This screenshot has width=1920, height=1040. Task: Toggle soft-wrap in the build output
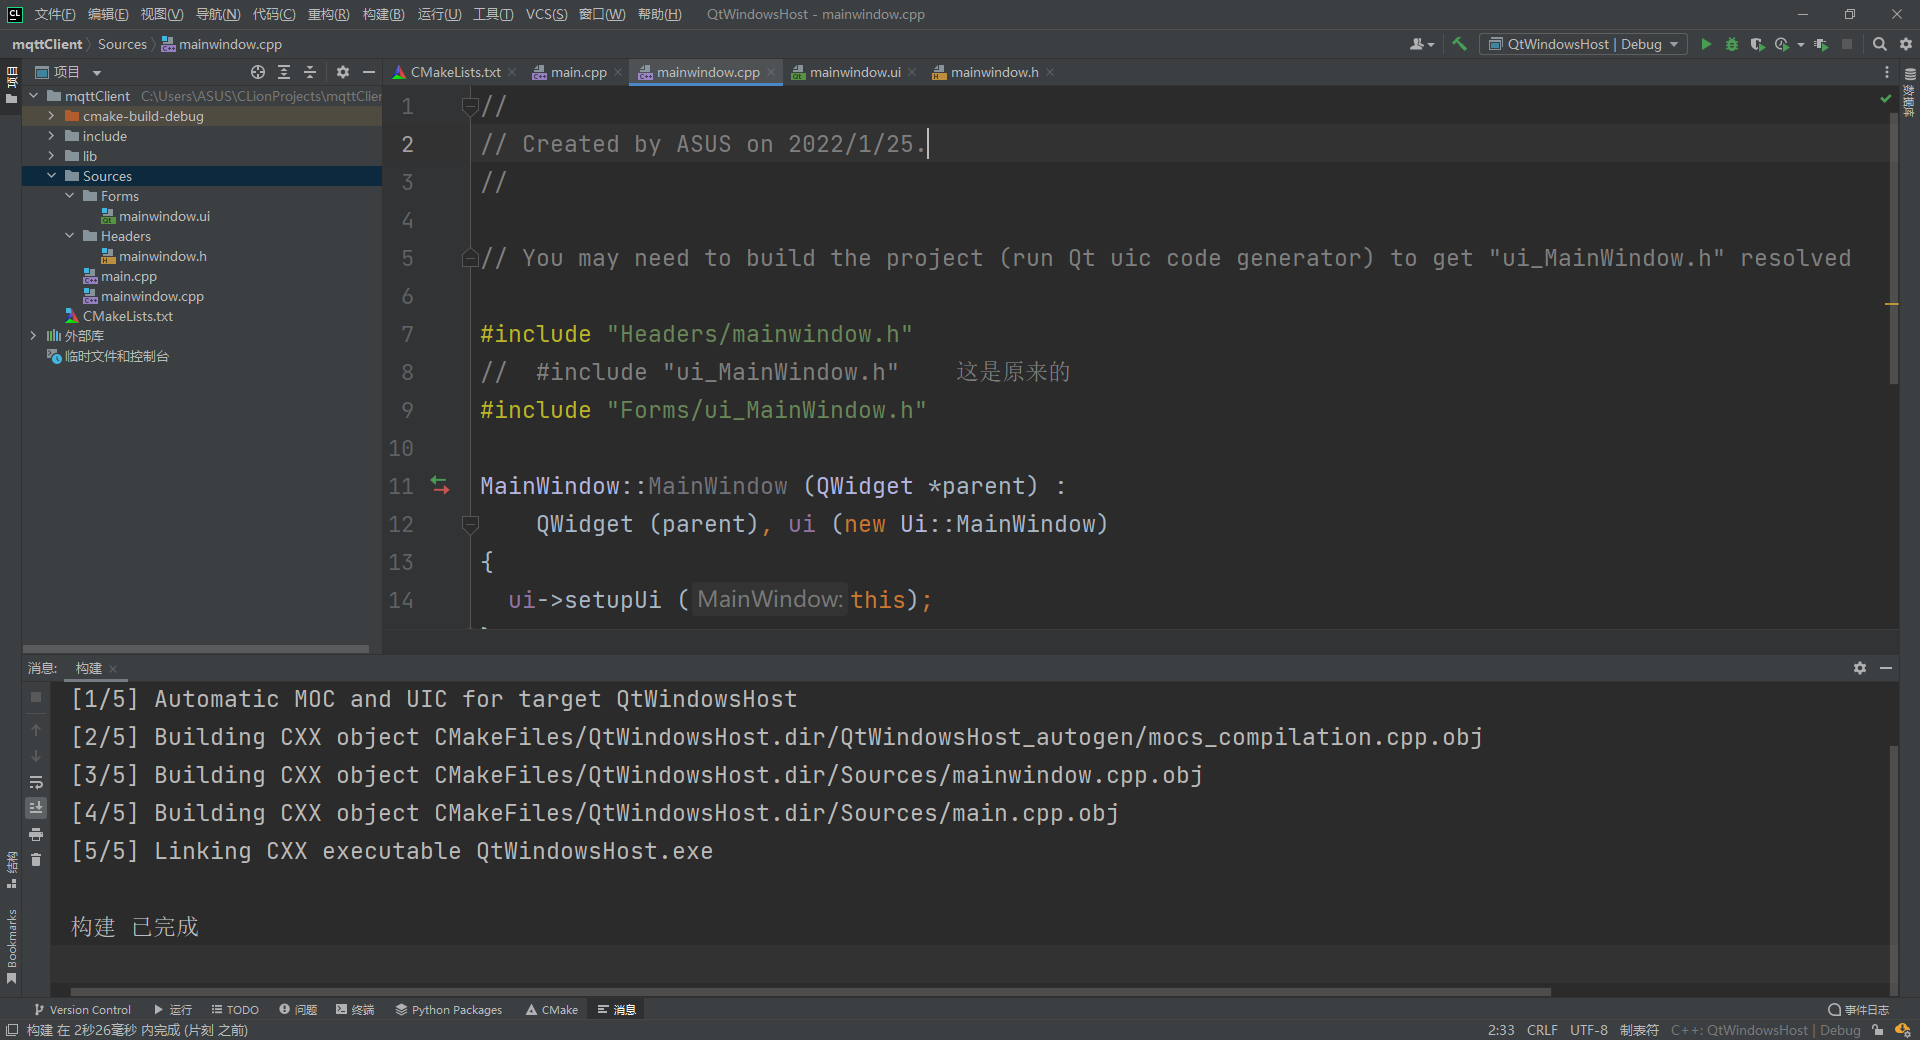[x=36, y=782]
